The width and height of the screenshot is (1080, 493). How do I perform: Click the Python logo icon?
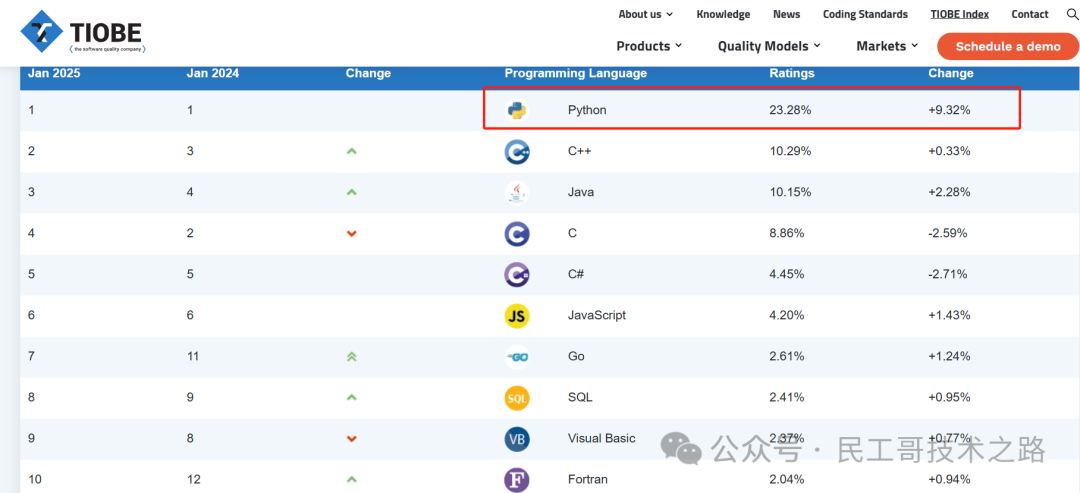517,109
